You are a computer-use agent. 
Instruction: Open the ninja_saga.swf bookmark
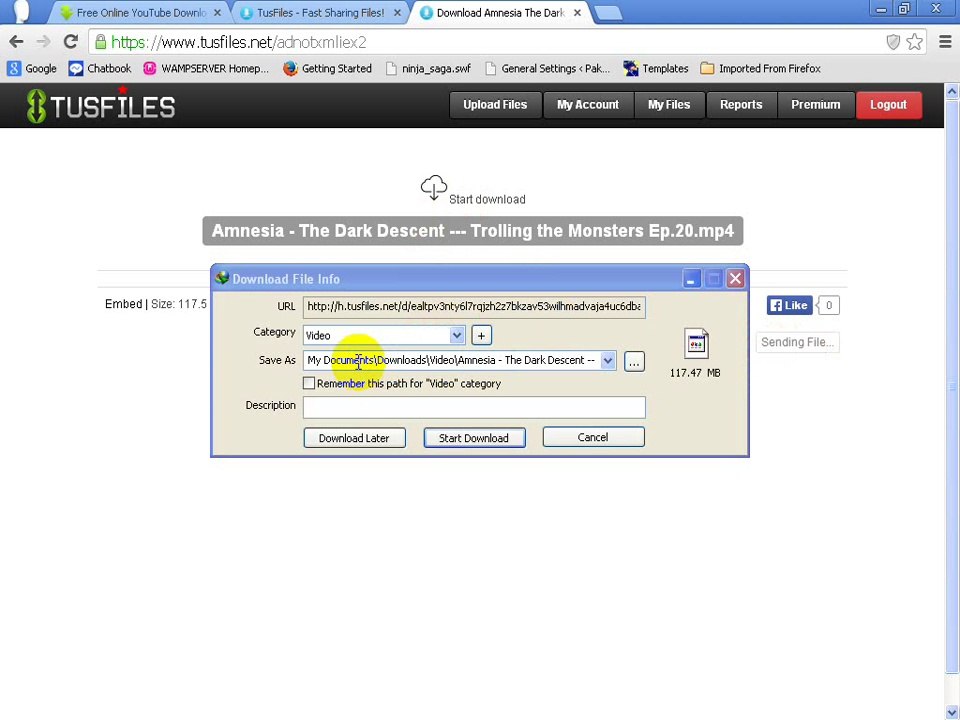[428, 69]
